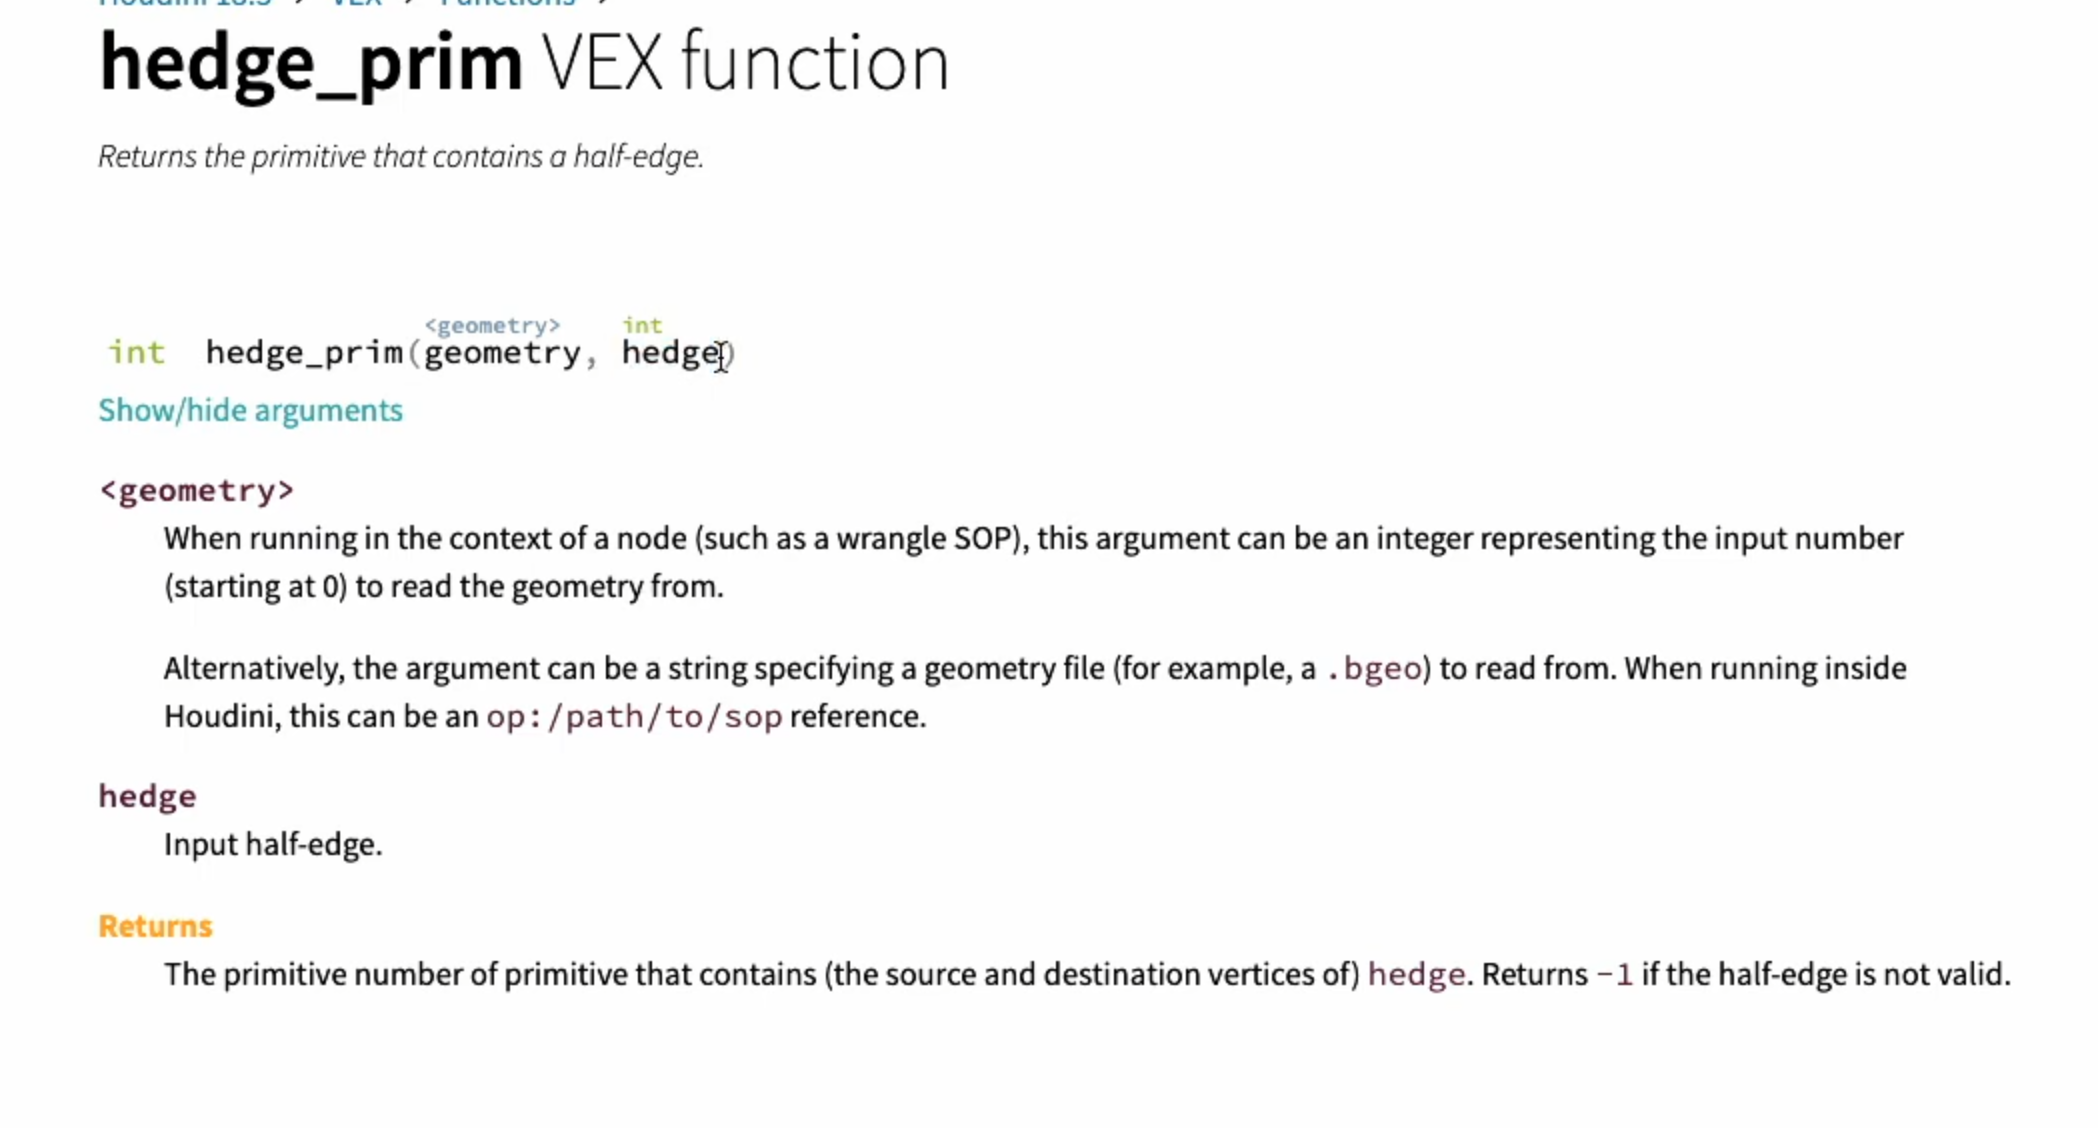Click the hedge argument in signature

[x=671, y=353]
